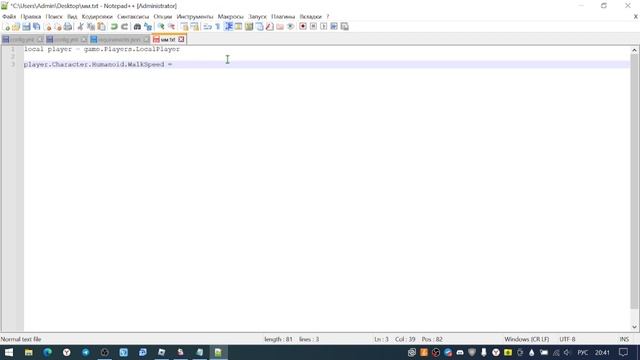This screenshot has width=640, height=360.
Task: Close the ыы.txt tab with red X
Action: coord(181,40)
